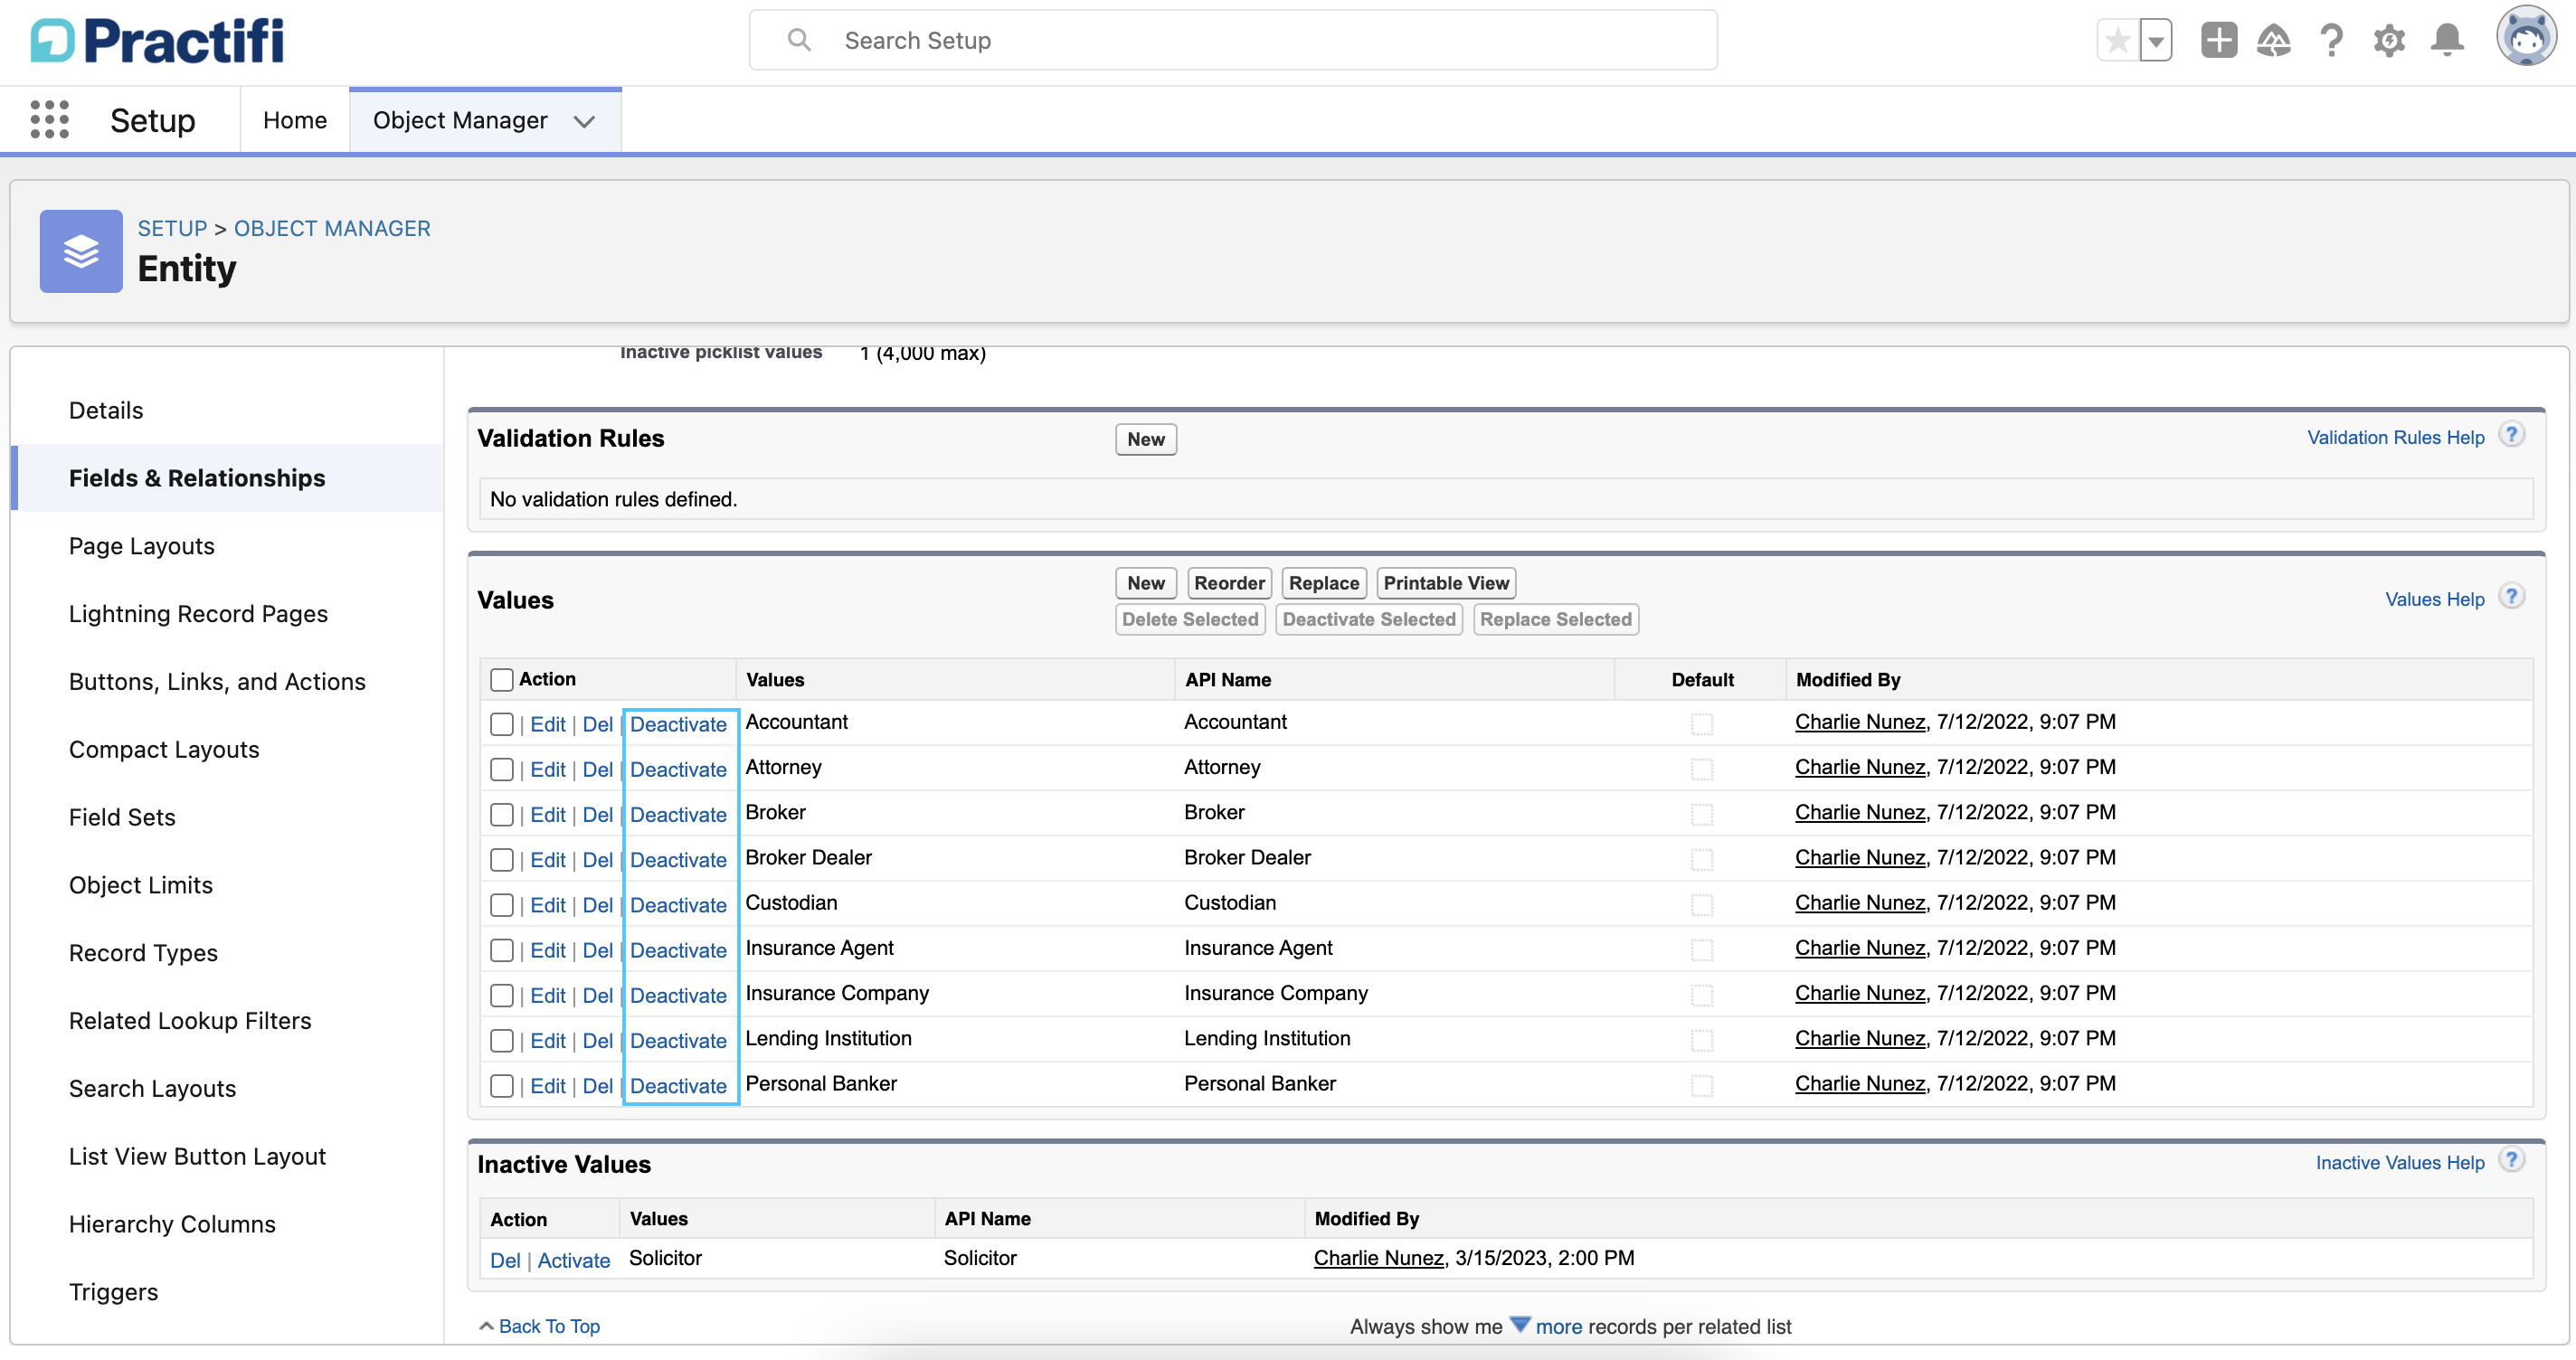Click the Default checkbox for Accountant
This screenshot has width=2576, height=1360.
click(1702, 724)
